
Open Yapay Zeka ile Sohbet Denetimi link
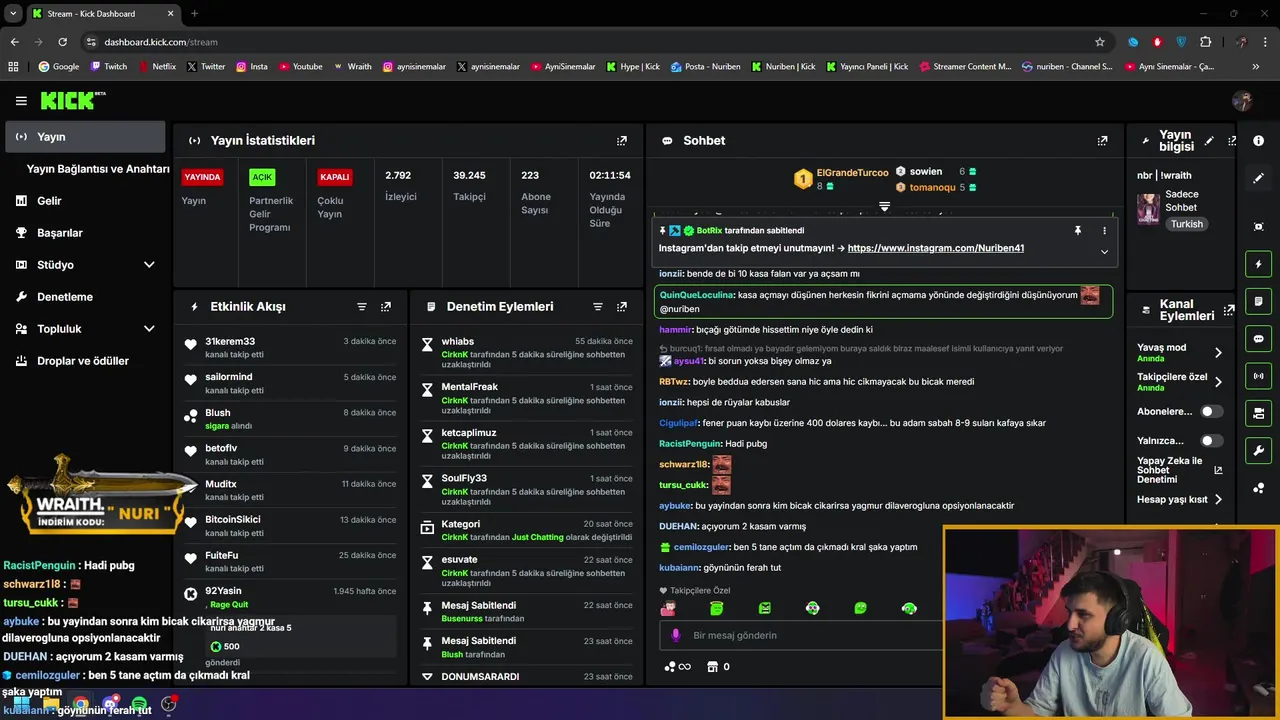(x=1179, y=470)
